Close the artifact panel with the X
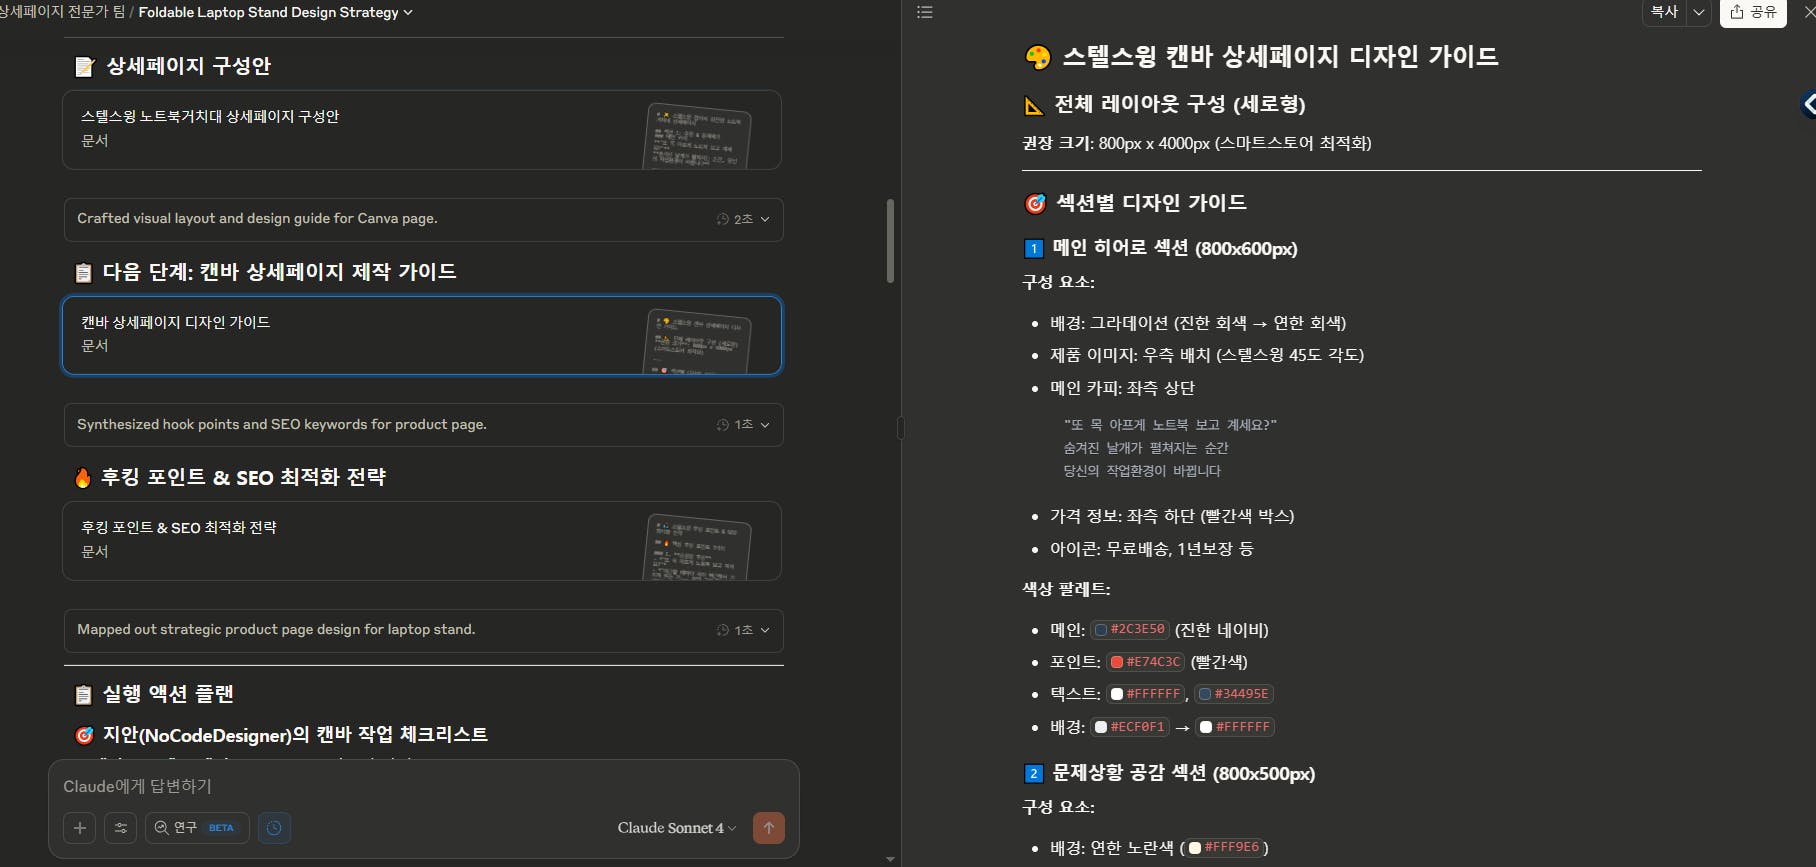The image size is (1816, 867). (x=1809, y=12)
